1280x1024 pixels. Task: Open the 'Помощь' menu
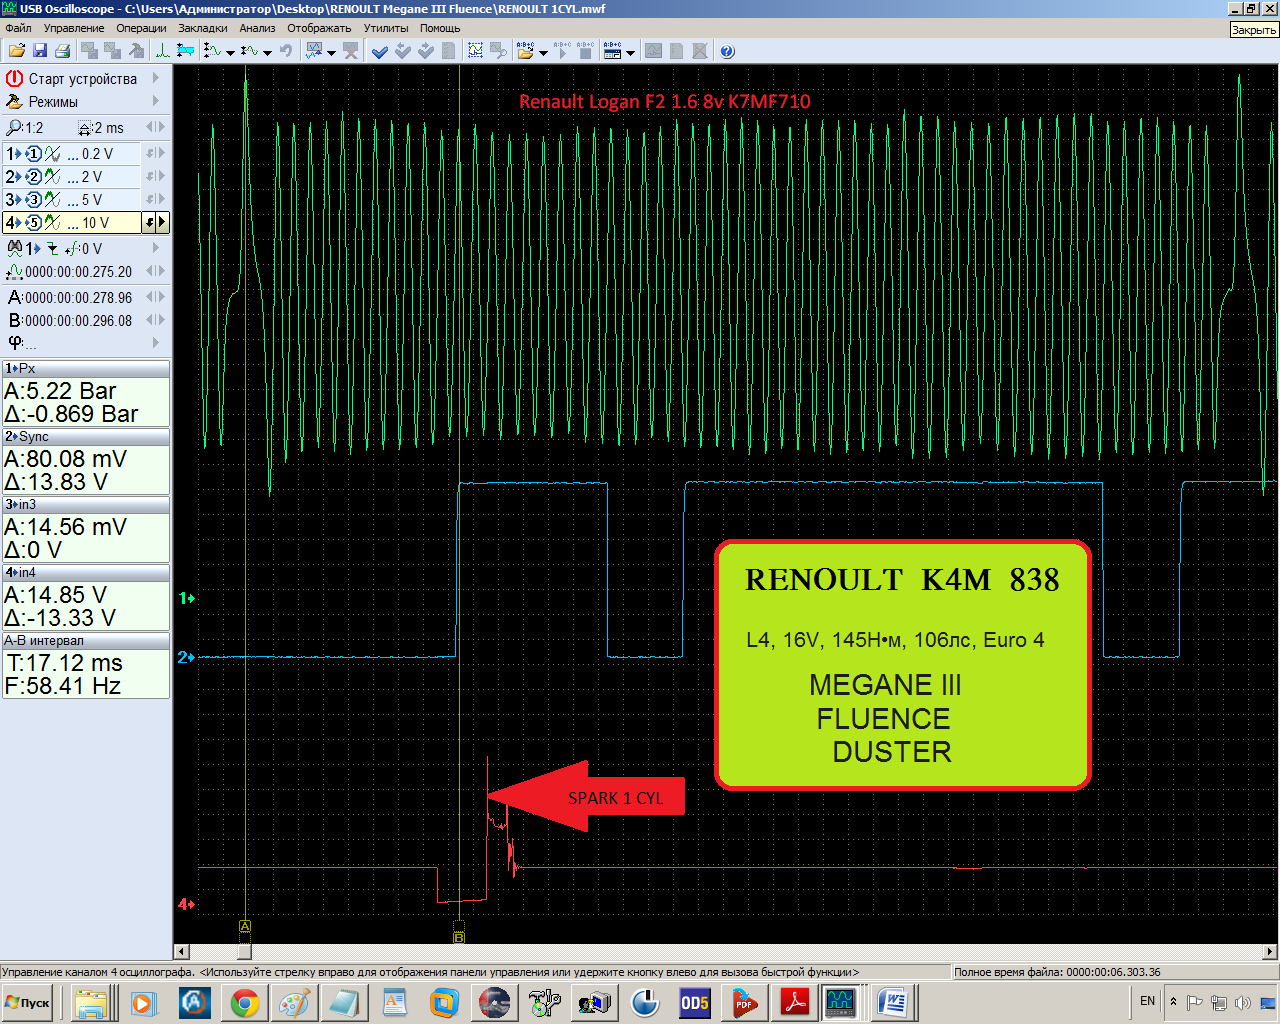(x=440, y=28)
